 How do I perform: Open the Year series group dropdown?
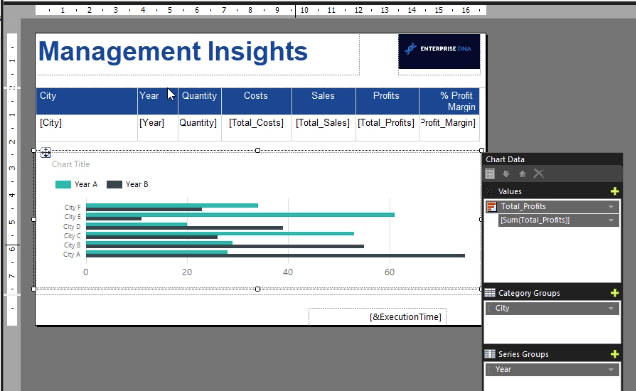click(x=611, y=370)
